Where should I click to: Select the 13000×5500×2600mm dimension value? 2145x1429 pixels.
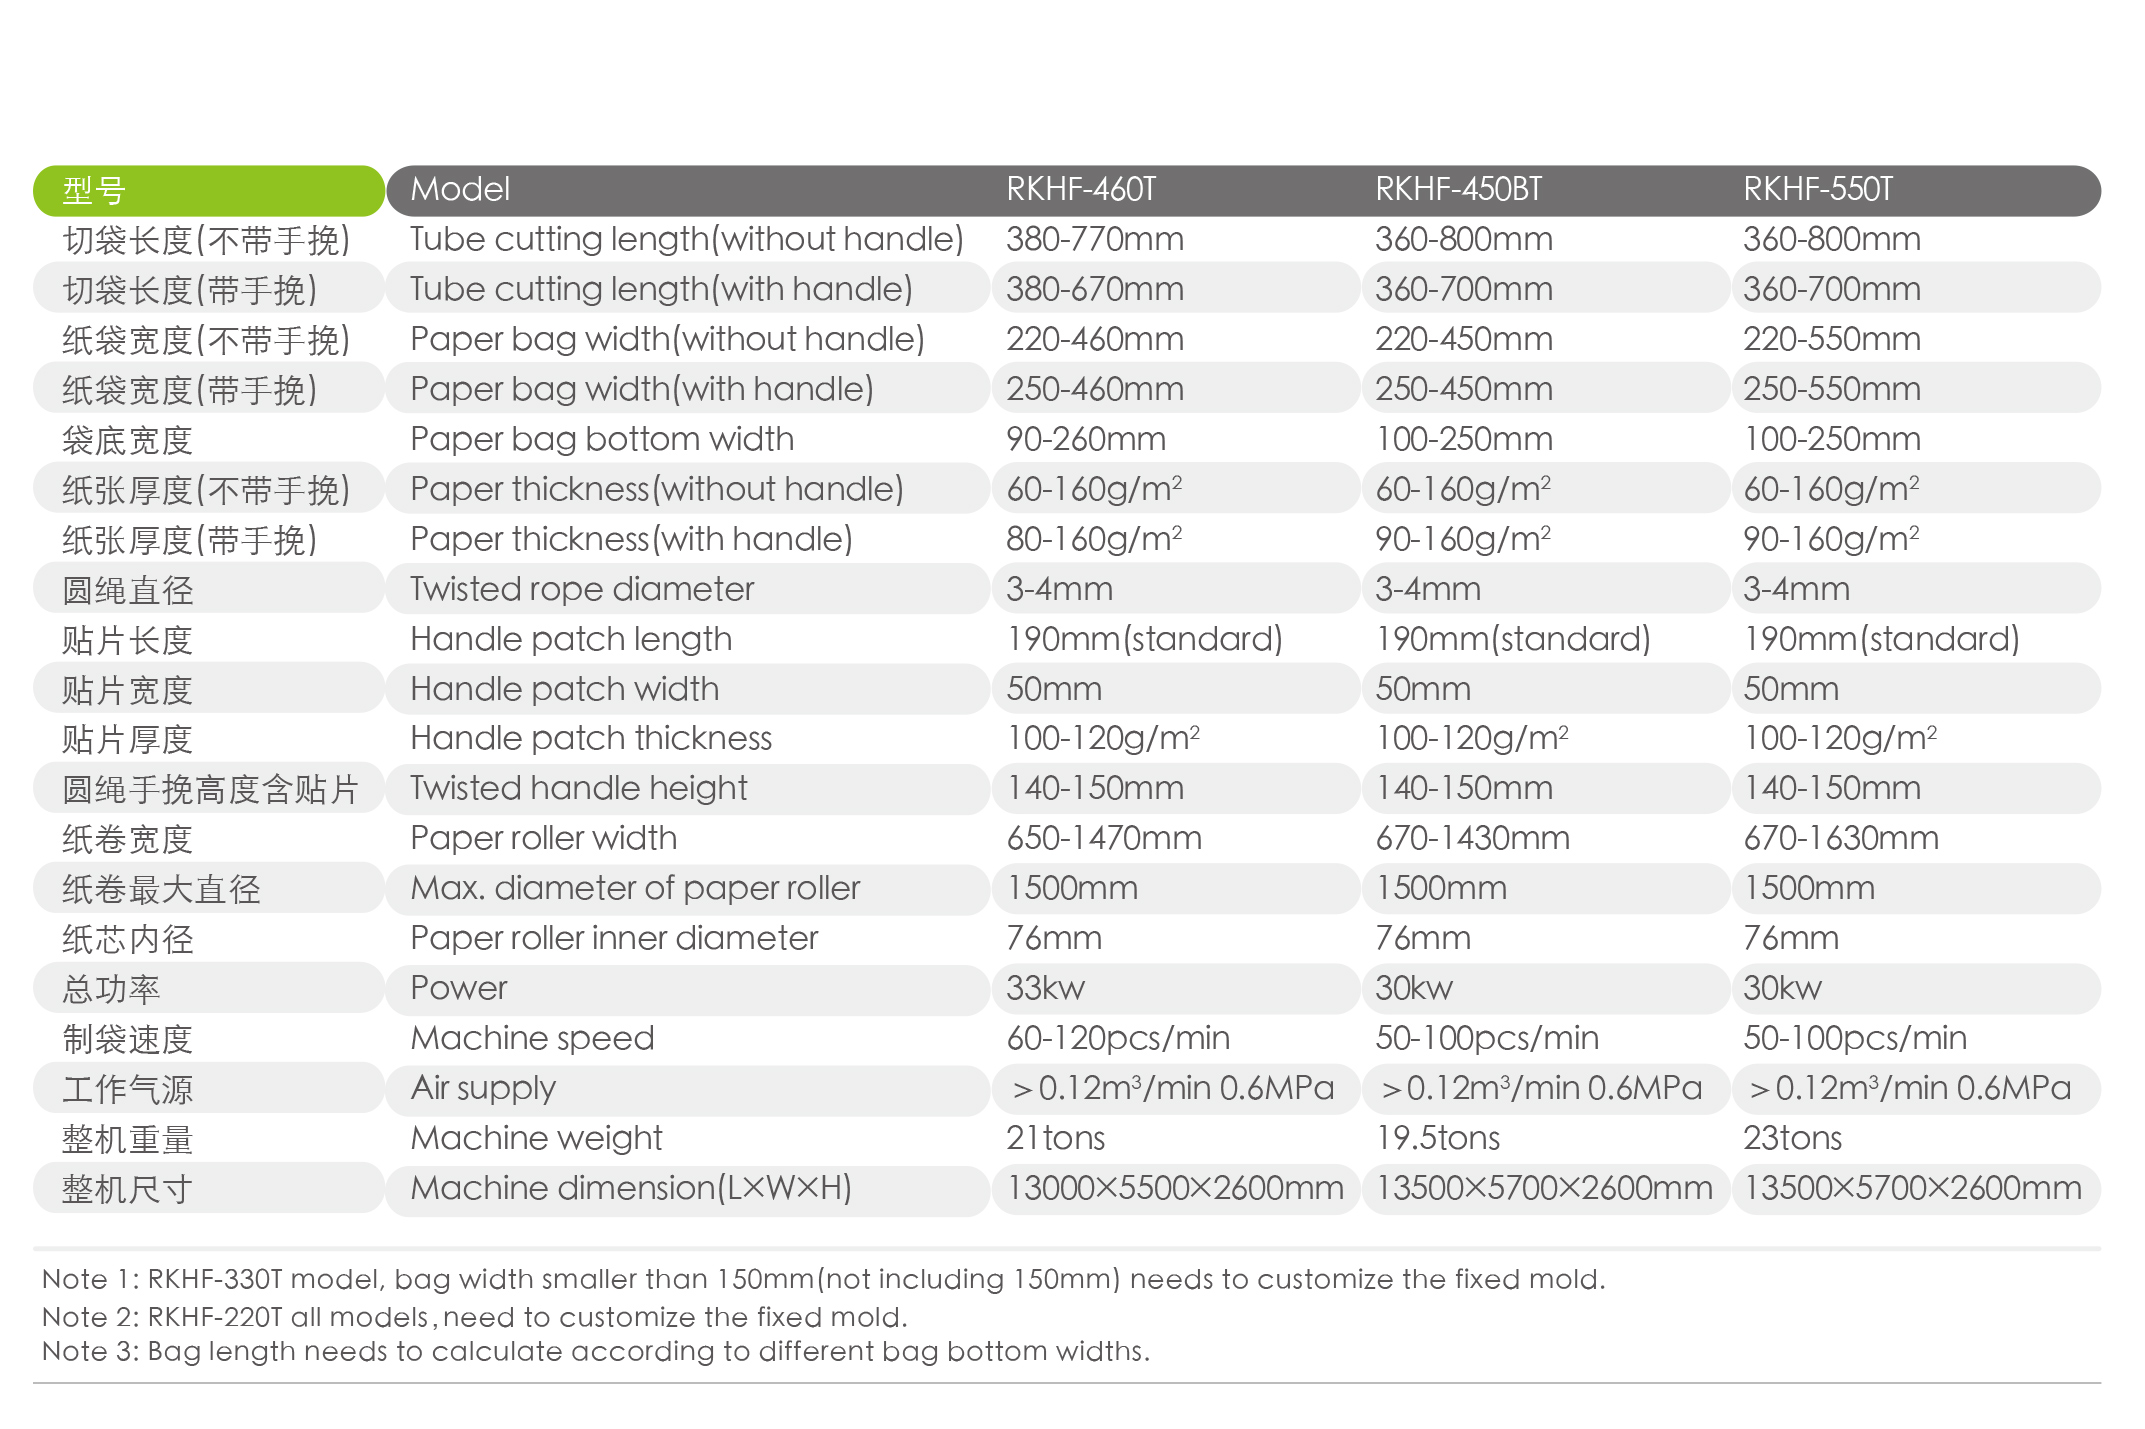(1175, 1188)
